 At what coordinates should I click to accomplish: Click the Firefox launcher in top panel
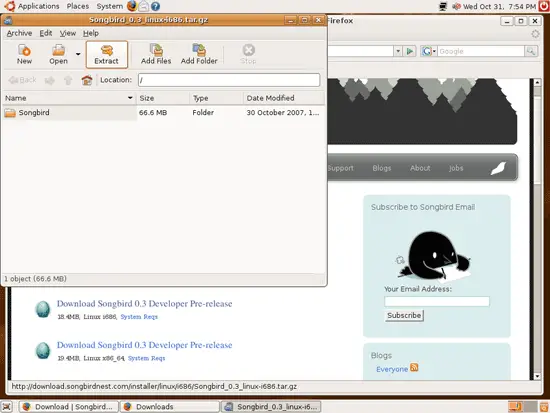tap(132, 6)
